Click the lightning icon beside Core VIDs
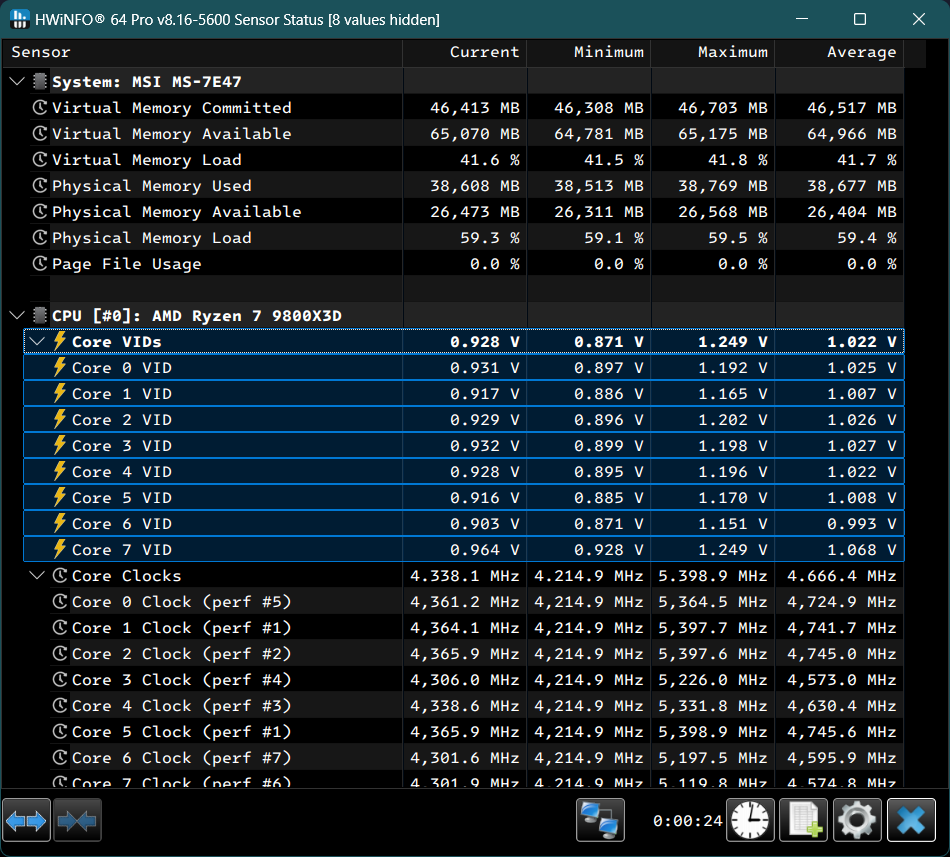The height and width of the screenshot is (857, 950). [x=59, y=341]
